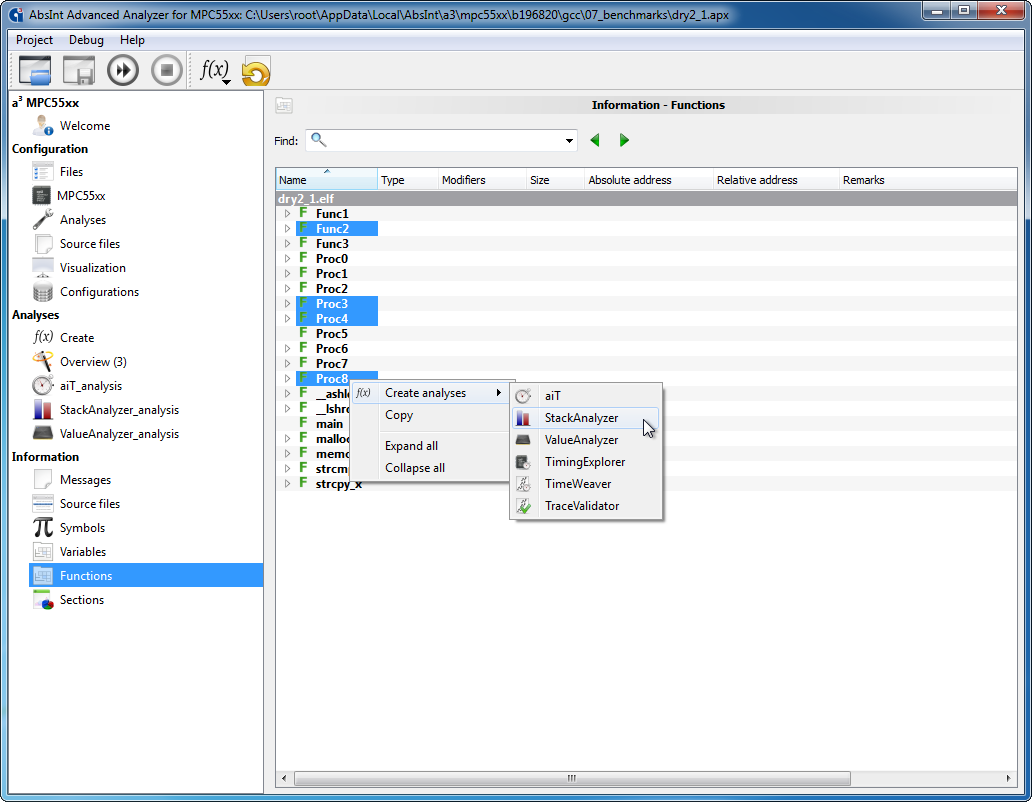This screenshot has height=802, width=1032.
Task: Open the Project menu
Action: (x=34, y=39)
